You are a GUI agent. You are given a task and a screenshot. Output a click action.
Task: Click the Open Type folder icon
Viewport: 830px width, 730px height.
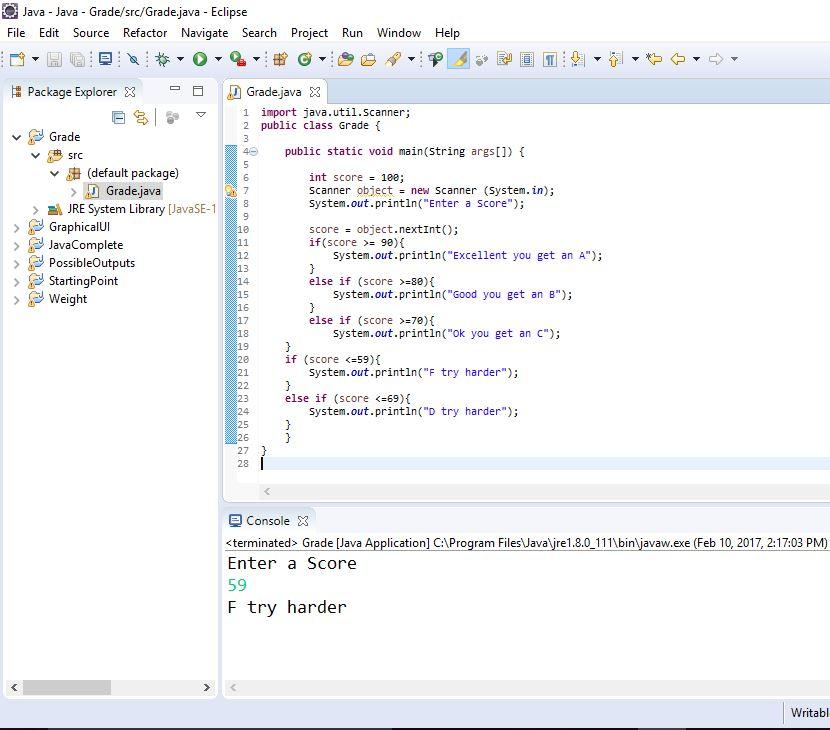pos(345,59)
